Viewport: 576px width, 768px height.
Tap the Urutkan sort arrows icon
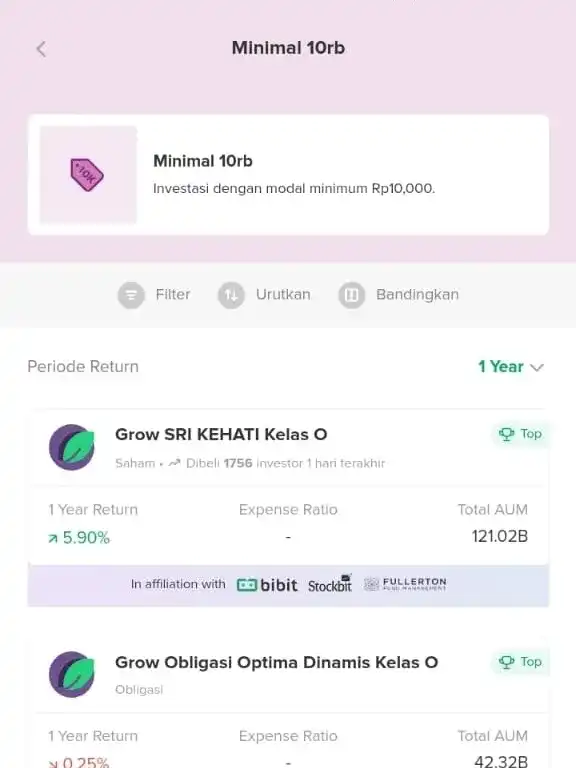click(231, 295)
